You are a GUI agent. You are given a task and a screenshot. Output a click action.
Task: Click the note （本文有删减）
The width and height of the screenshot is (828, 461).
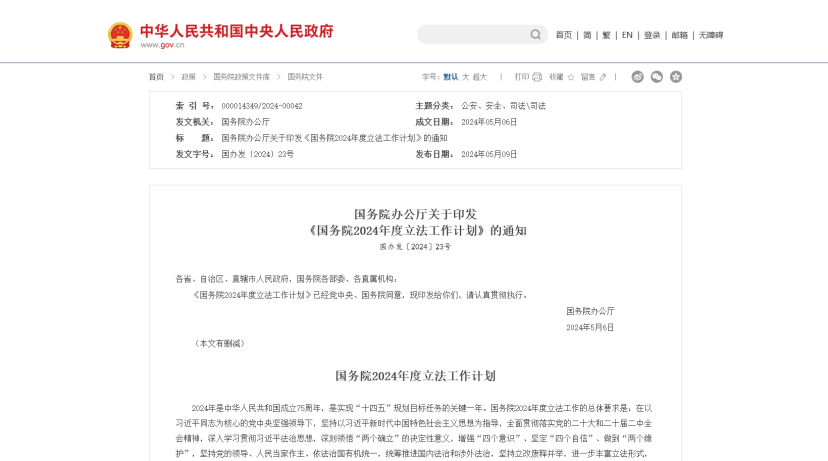tap(220, 344)
